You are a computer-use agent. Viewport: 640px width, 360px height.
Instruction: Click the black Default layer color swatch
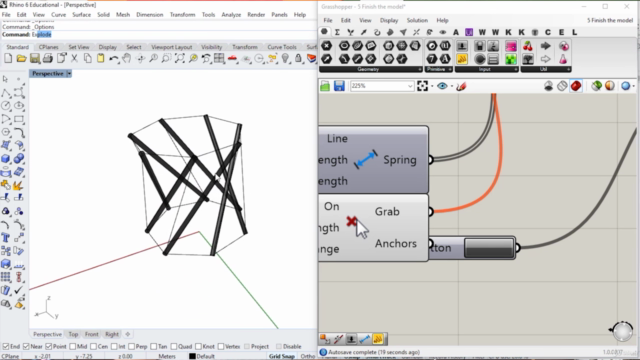(x=192, y=356)
